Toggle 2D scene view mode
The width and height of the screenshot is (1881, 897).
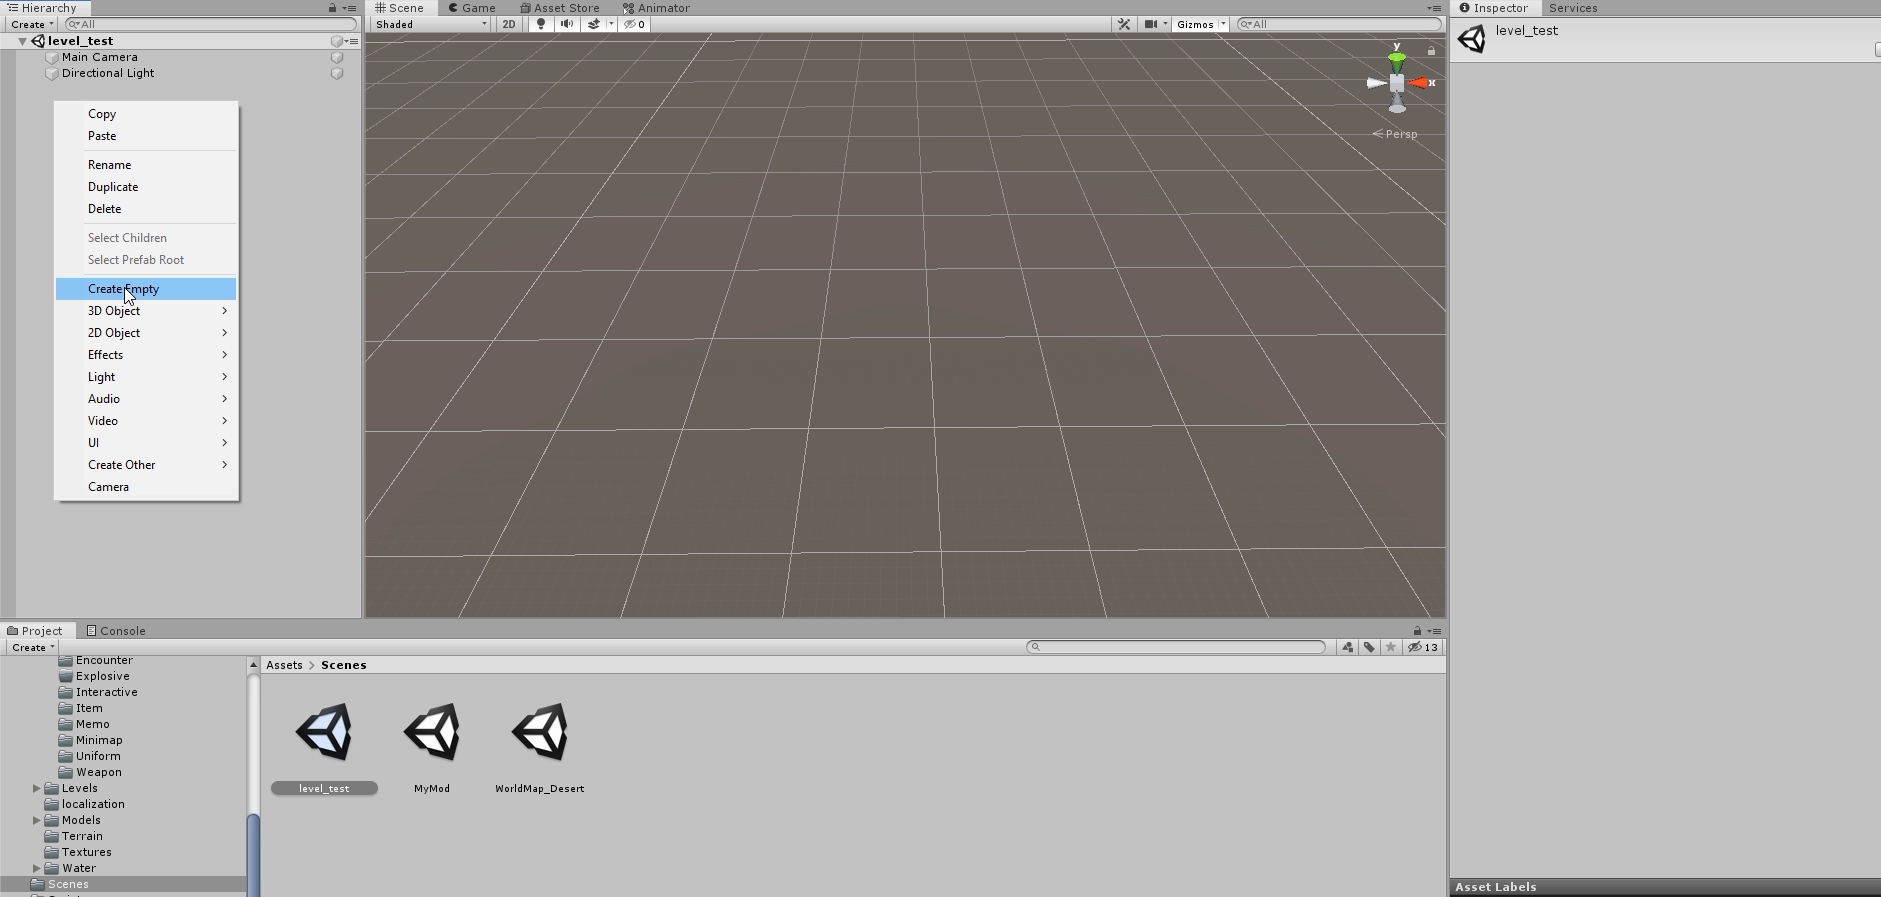click(509, 24)
